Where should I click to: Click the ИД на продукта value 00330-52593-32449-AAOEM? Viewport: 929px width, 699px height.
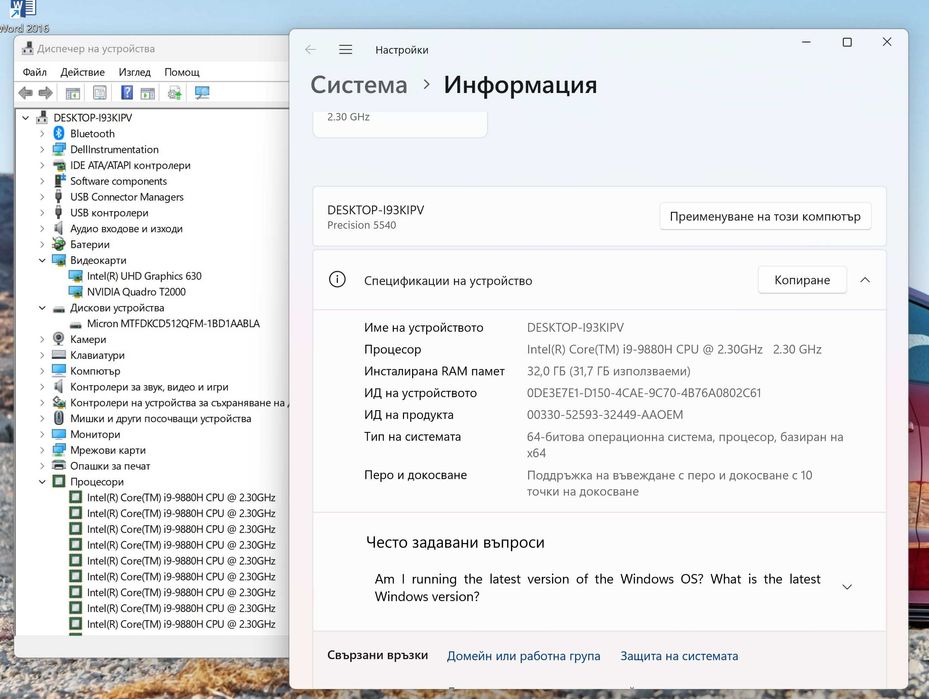coord(605,415)
